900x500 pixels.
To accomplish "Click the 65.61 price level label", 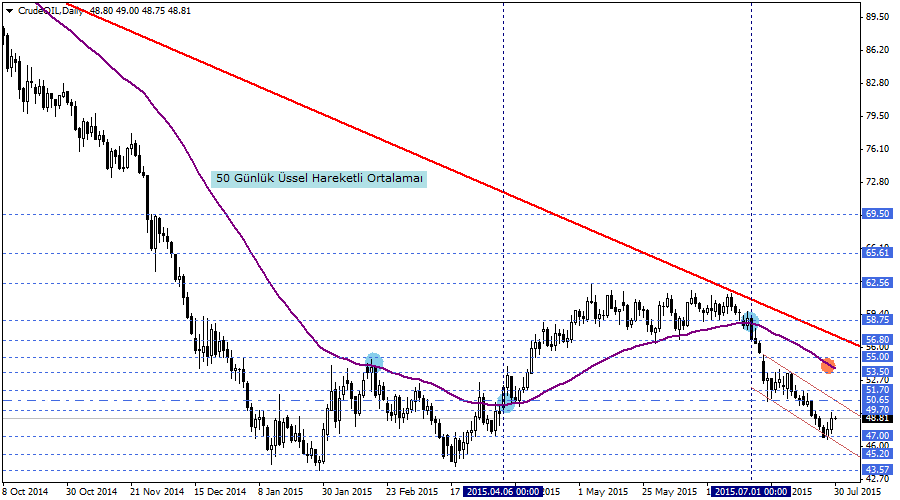I will 877,253.
